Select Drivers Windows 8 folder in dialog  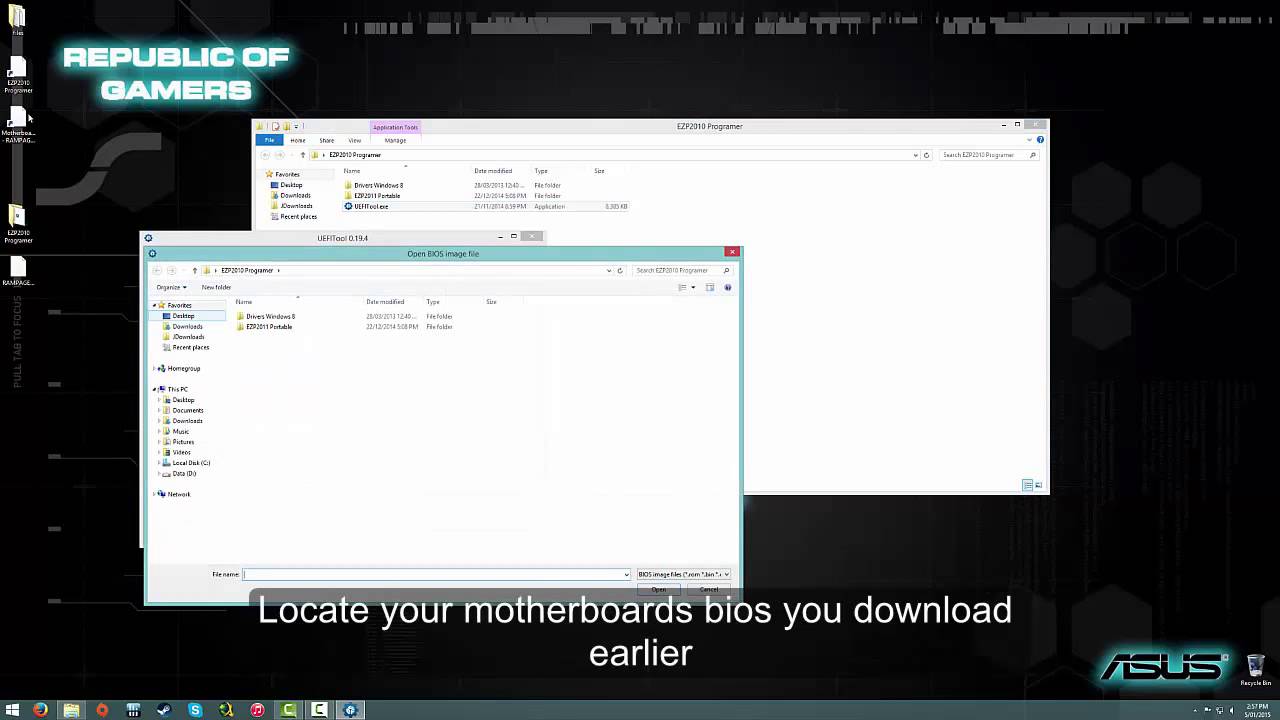tap(270, 316)
